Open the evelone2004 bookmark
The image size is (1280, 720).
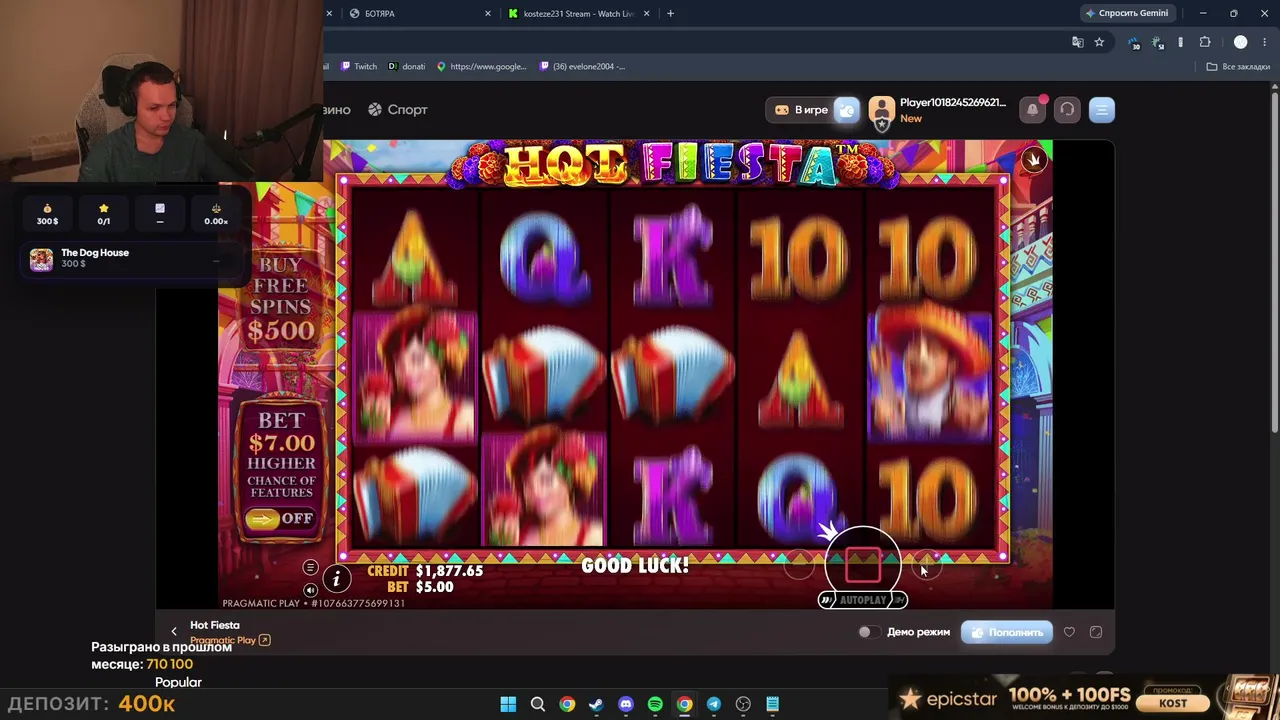[582, 67]
